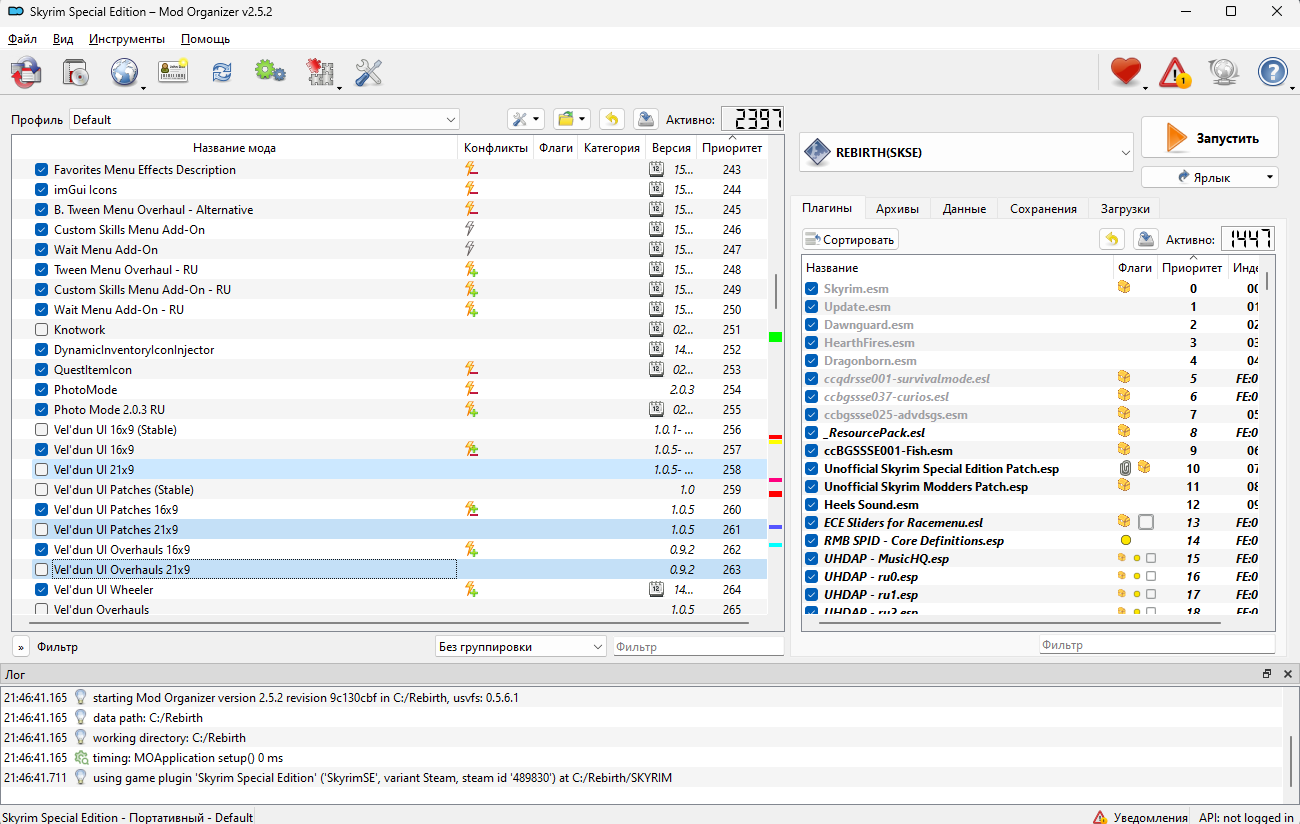The image size is (1300, 824).
Task: Click grey lightning icon for Custom Skills Menu Add-On
Action: tap(470, 230)
